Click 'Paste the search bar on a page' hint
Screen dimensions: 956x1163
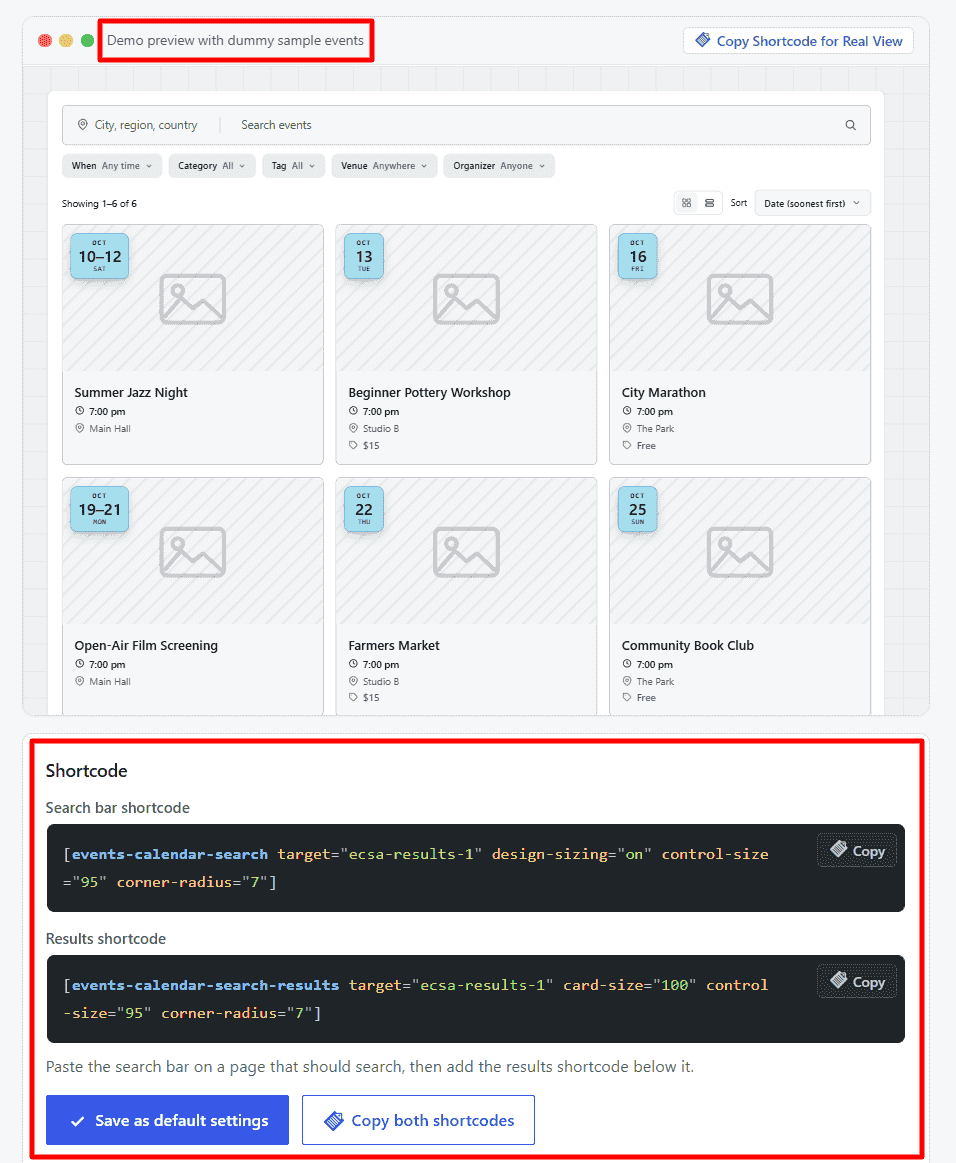click(x=370, y=1067)
